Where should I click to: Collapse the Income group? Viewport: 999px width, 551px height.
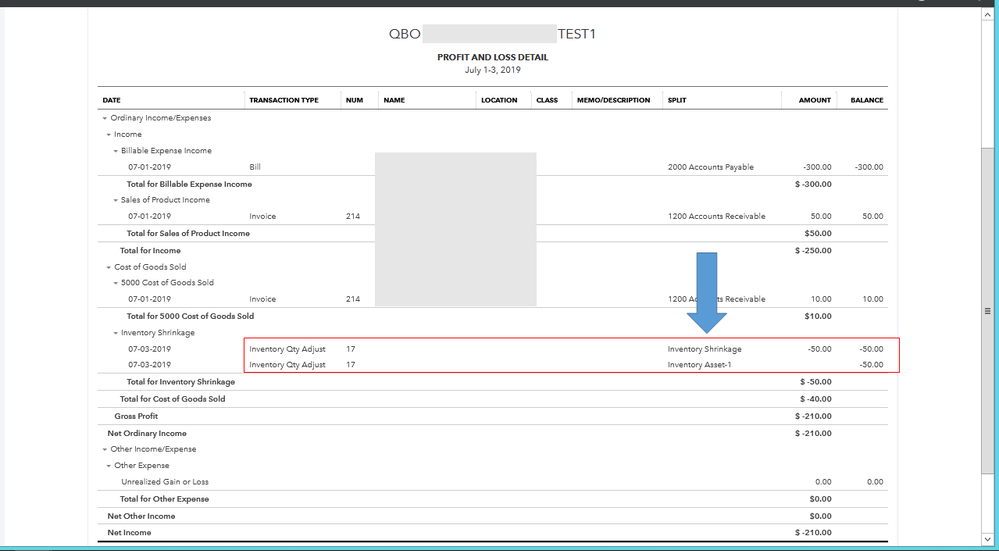[108, 135]
